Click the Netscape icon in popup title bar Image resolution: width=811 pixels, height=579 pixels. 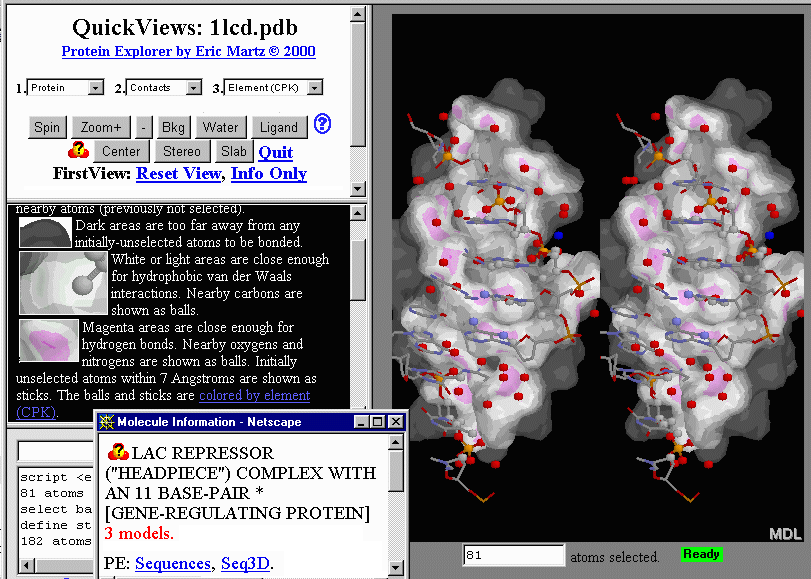(x=106, y=422)
